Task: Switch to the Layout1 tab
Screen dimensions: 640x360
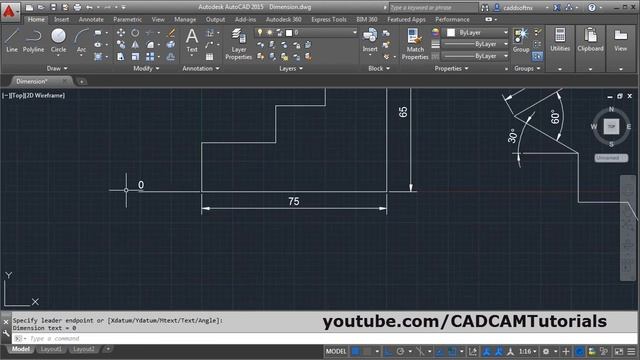Action: click(51, 349)
